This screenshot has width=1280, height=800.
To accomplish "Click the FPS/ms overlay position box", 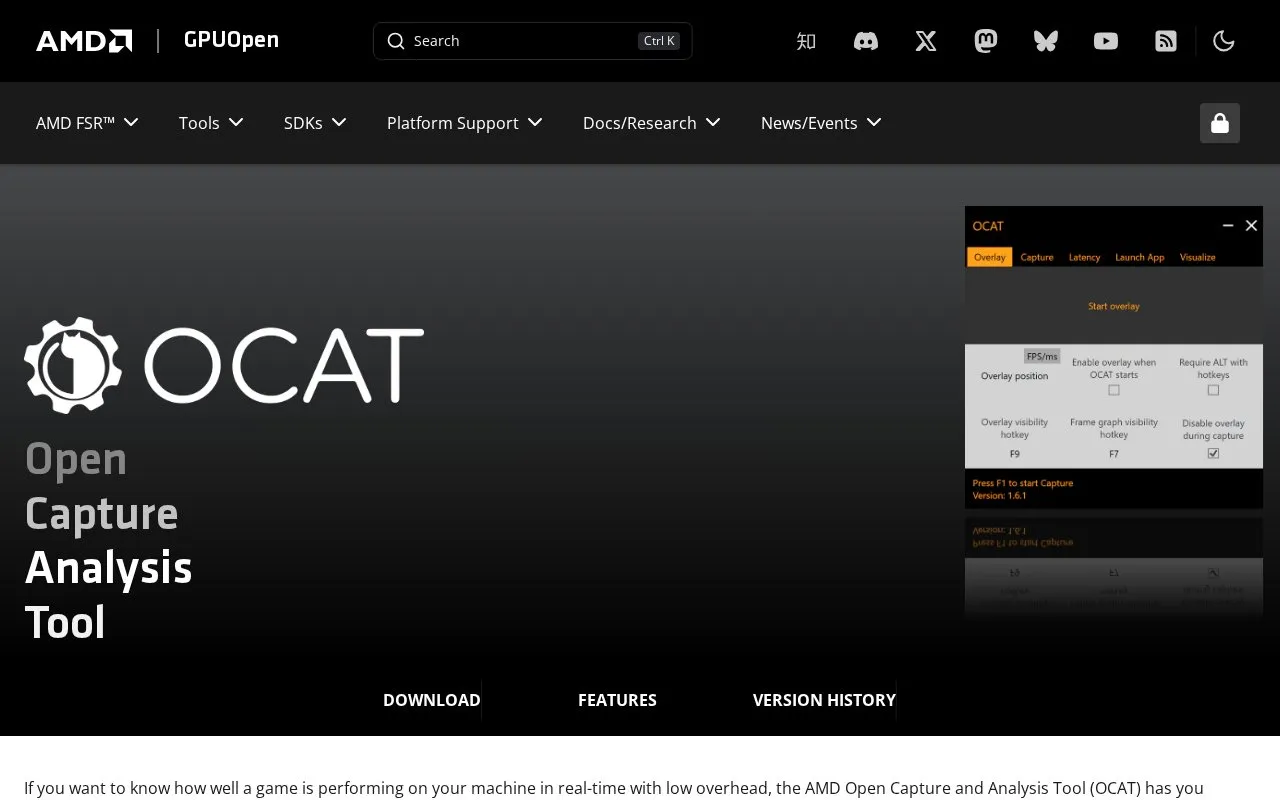I will [x=1041, y=356].
